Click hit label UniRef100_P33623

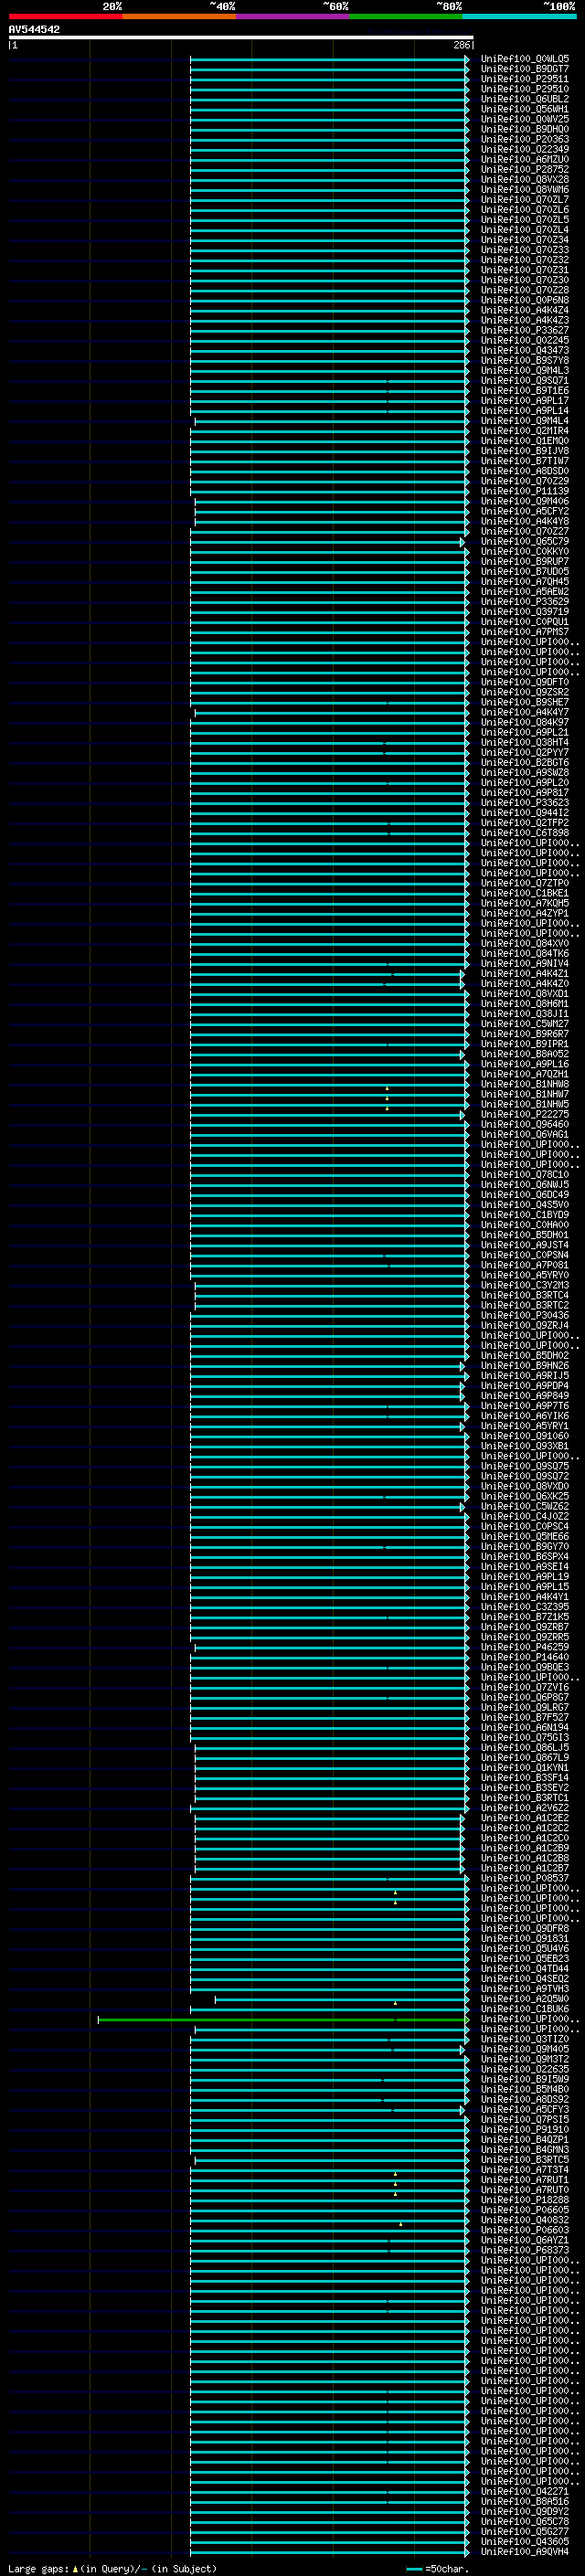525,803
